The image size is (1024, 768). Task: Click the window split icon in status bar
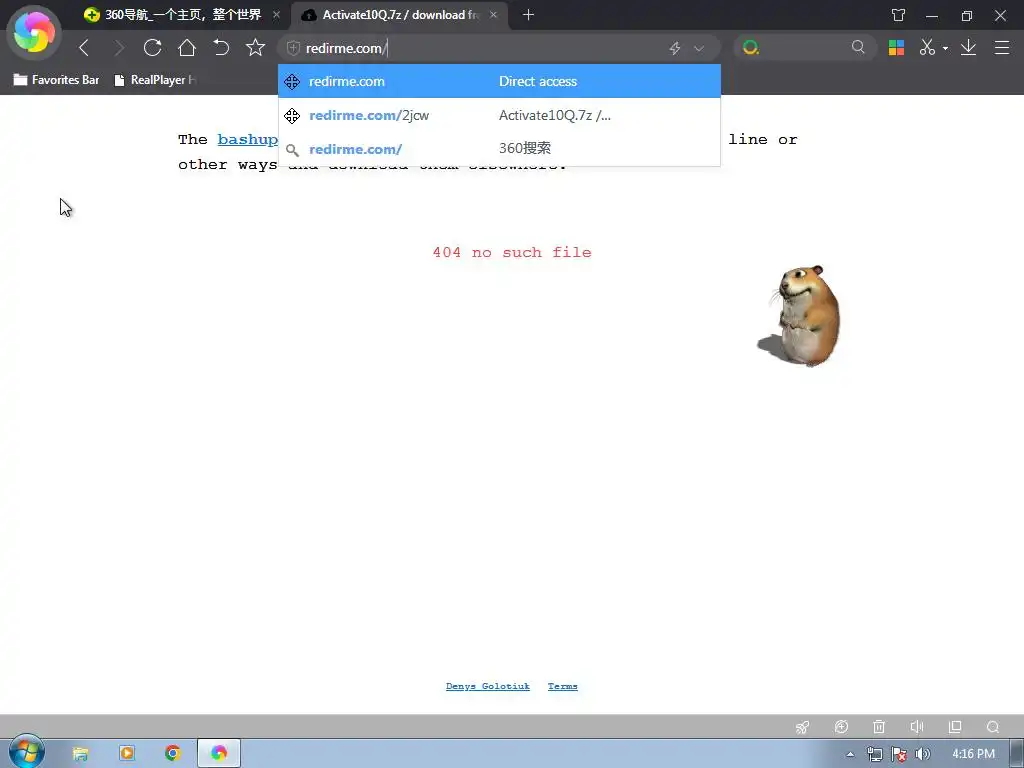(955, 727)
